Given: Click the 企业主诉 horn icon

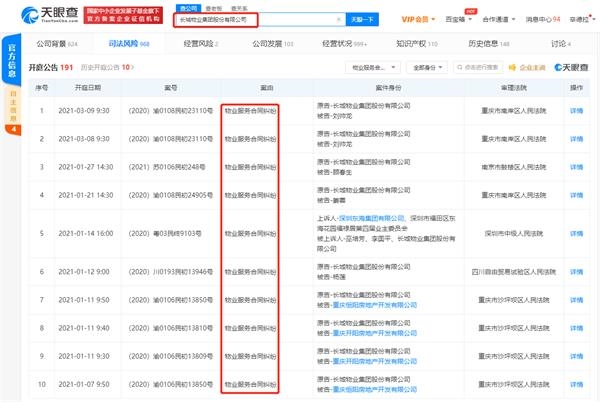Looking at the screenshot, I should click(512, 68).
